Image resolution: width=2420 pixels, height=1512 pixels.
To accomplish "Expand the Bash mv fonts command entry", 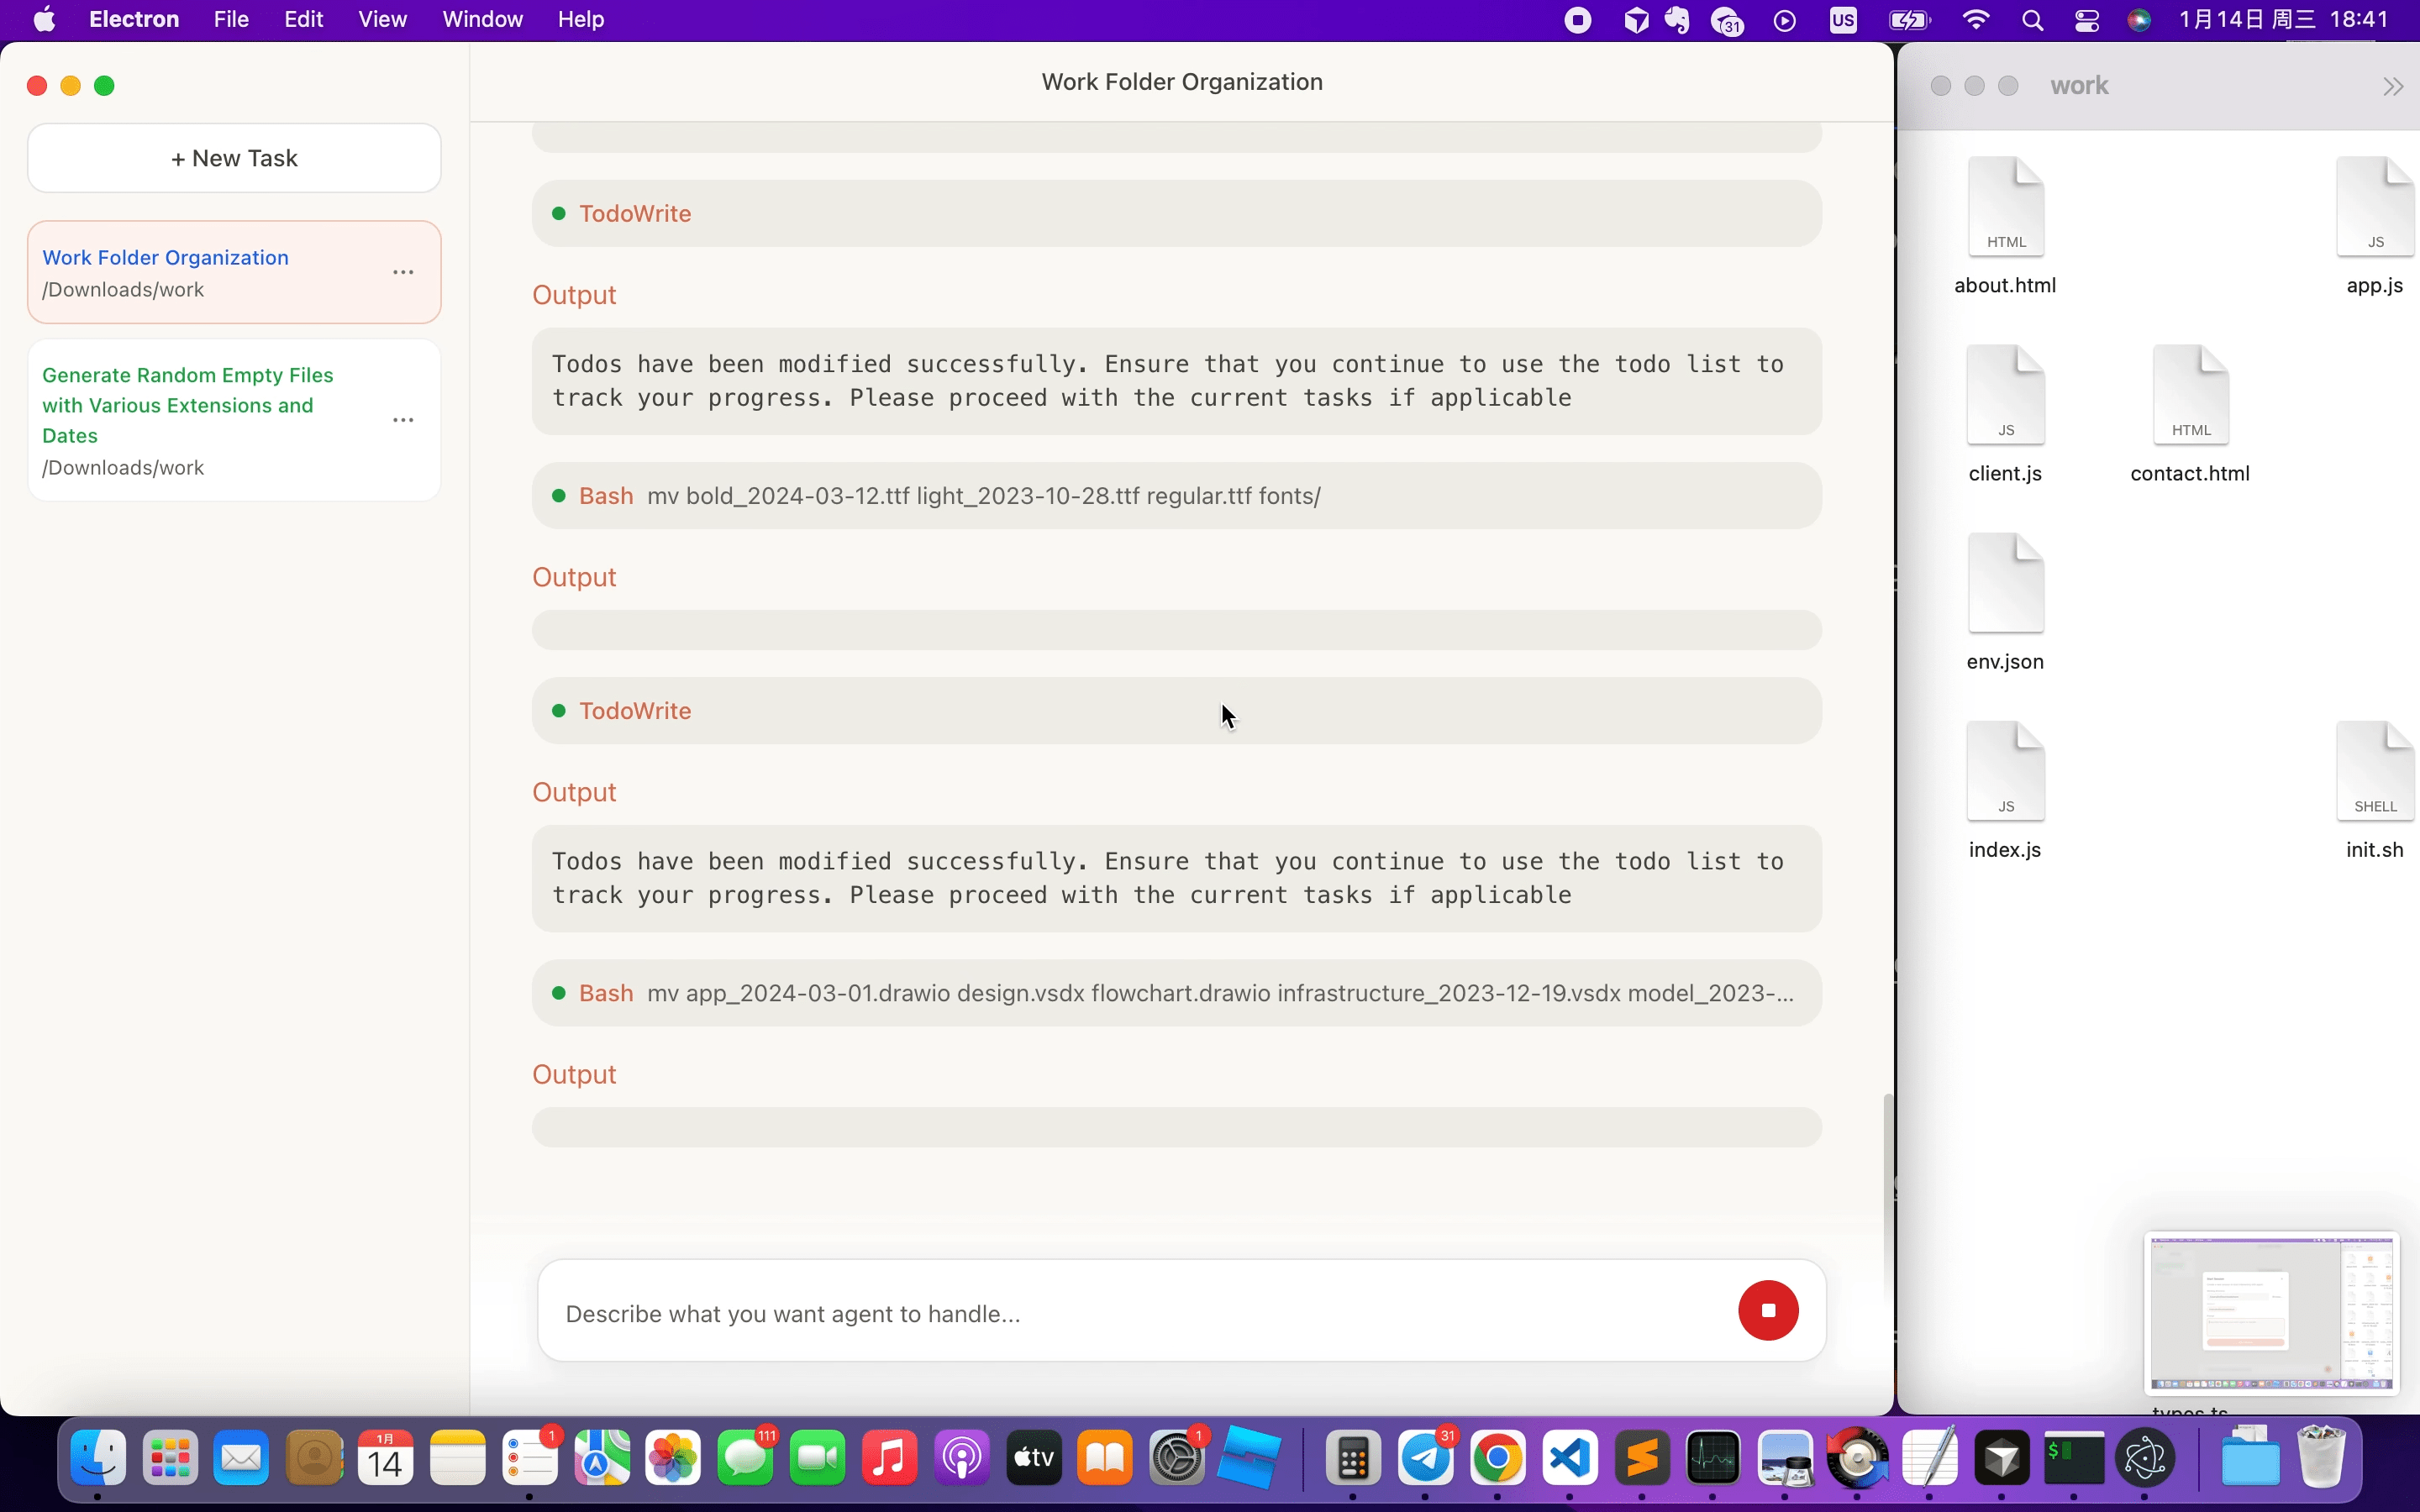I will tap(1176, 496).
